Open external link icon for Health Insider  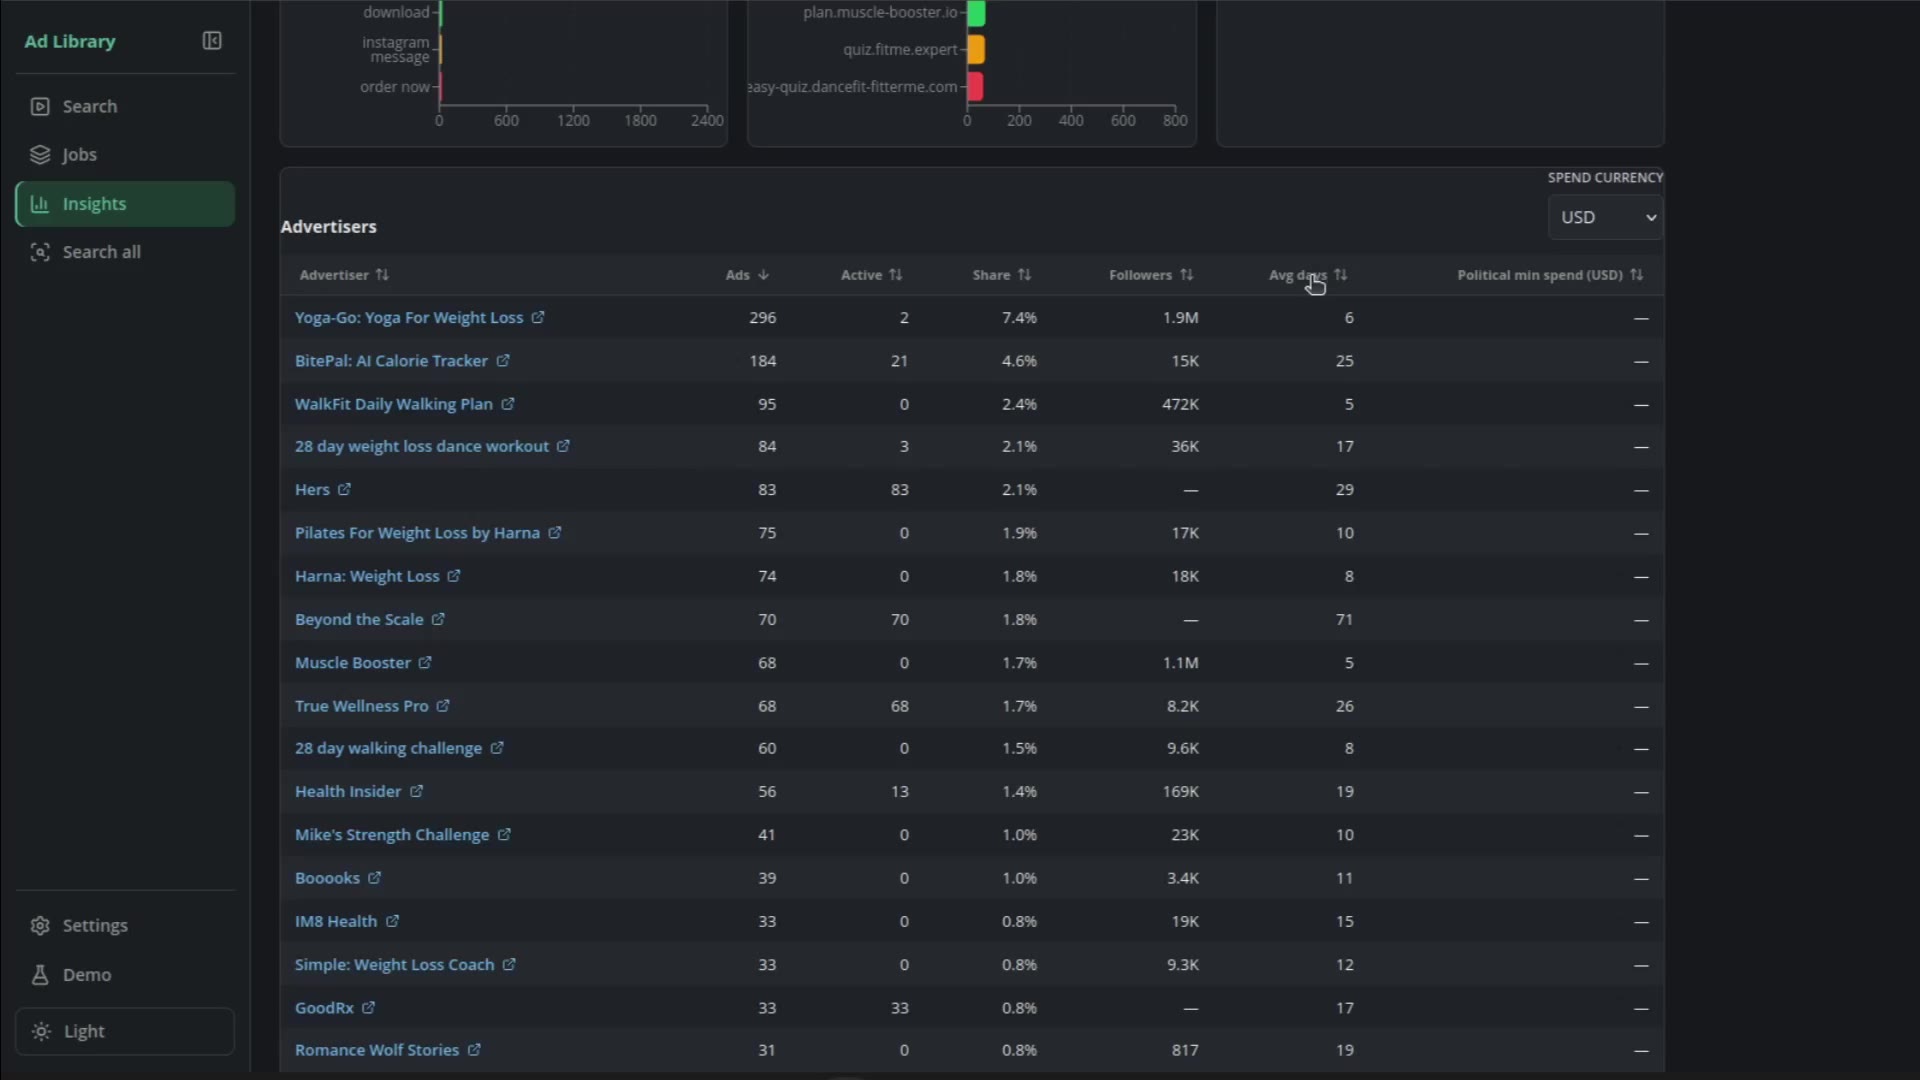pyautogui.click(x=416, y=791)
